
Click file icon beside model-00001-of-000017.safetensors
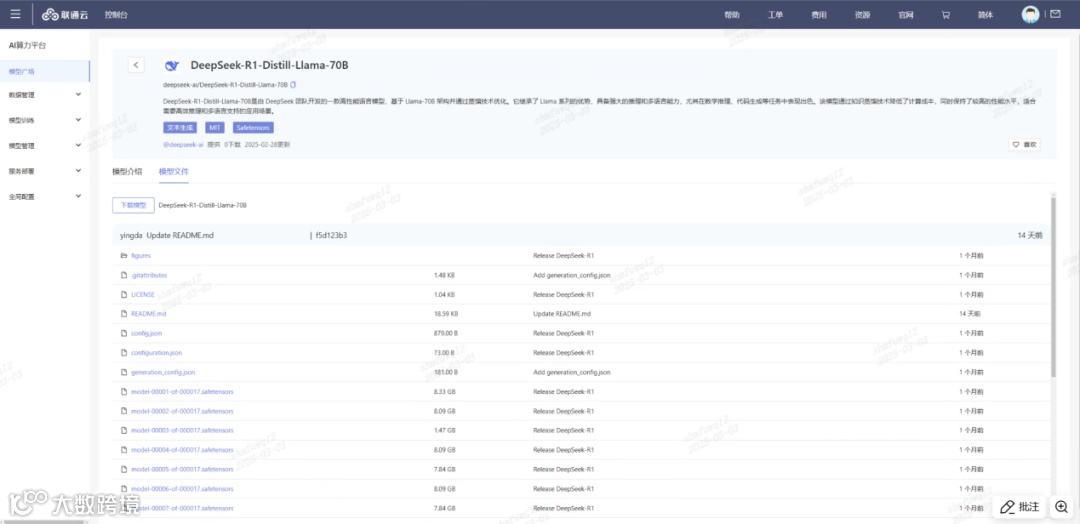pyautogui.click(x=124, y=391)
